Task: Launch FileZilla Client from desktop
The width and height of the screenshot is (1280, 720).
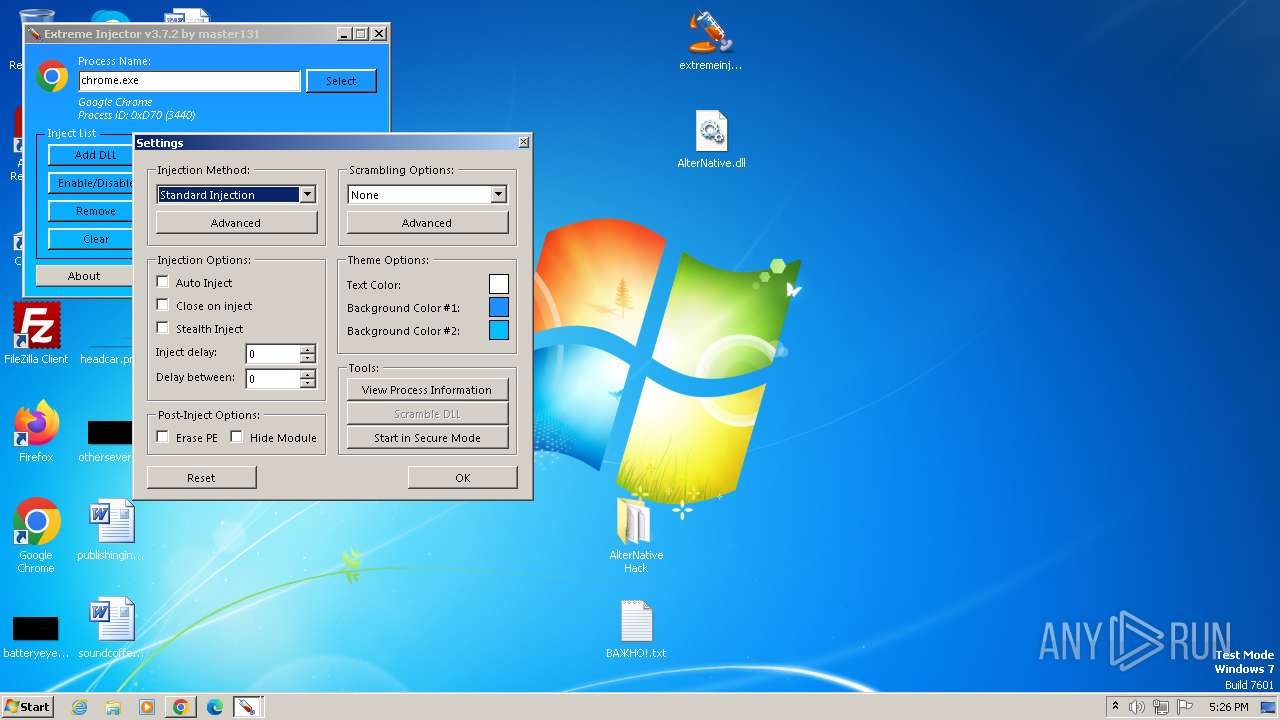Action: 36,334
